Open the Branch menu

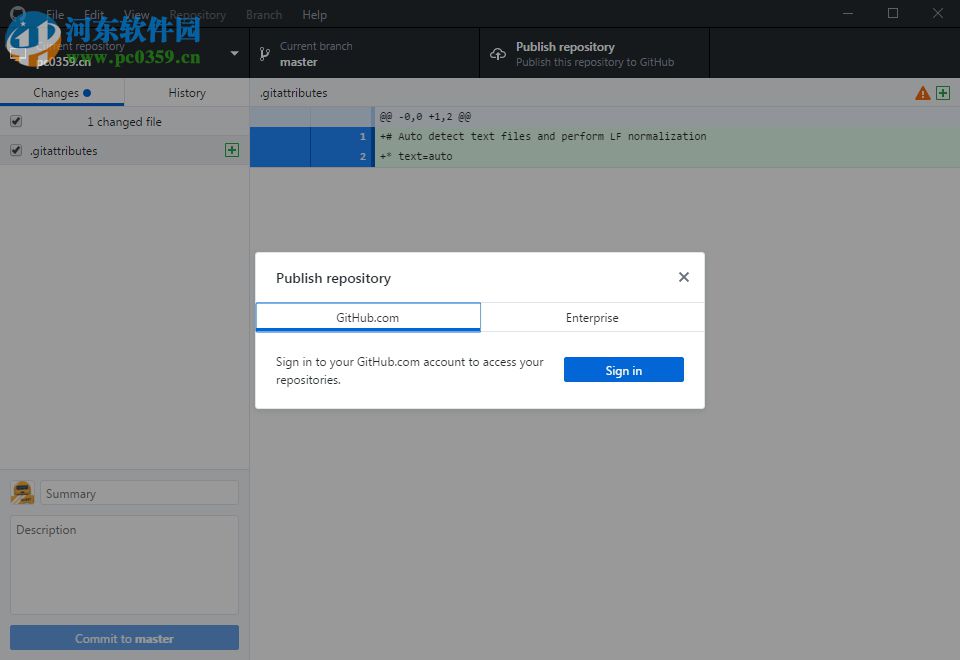point(263,14)
